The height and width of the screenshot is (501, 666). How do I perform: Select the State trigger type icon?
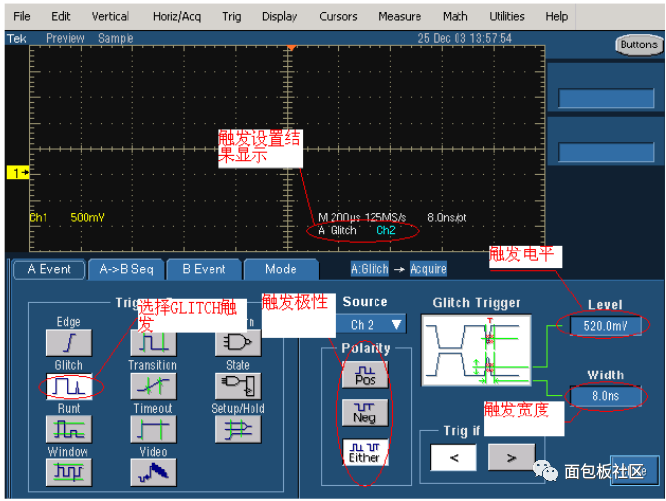[238, 386]
